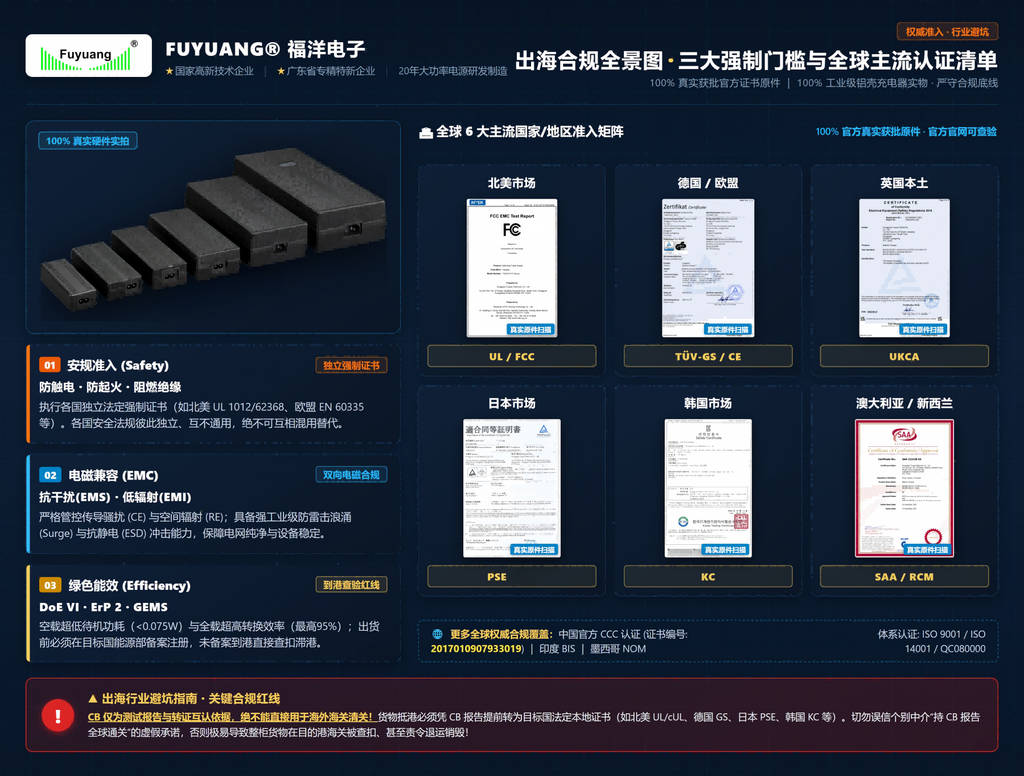Click the 绿色能效 (Efficiency) title
This screenshot has height=776, width=1024.
point(129,585)
